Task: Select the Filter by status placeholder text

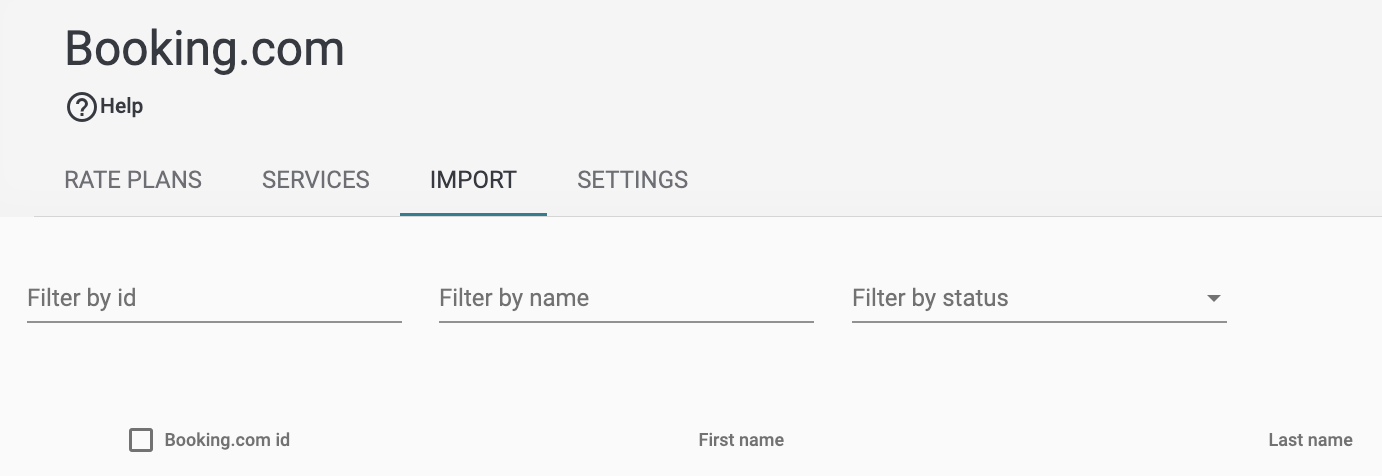Action: [x=930, y=298]
